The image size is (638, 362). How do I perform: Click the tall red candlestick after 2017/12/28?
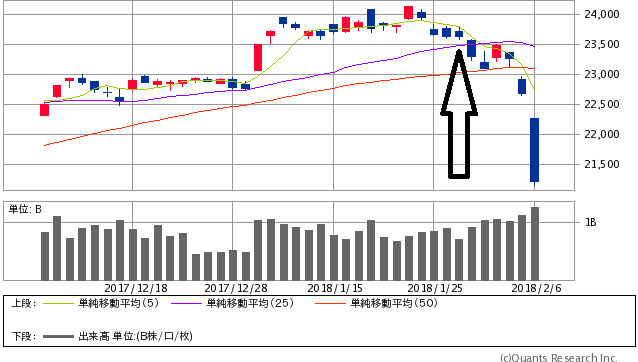258,58
